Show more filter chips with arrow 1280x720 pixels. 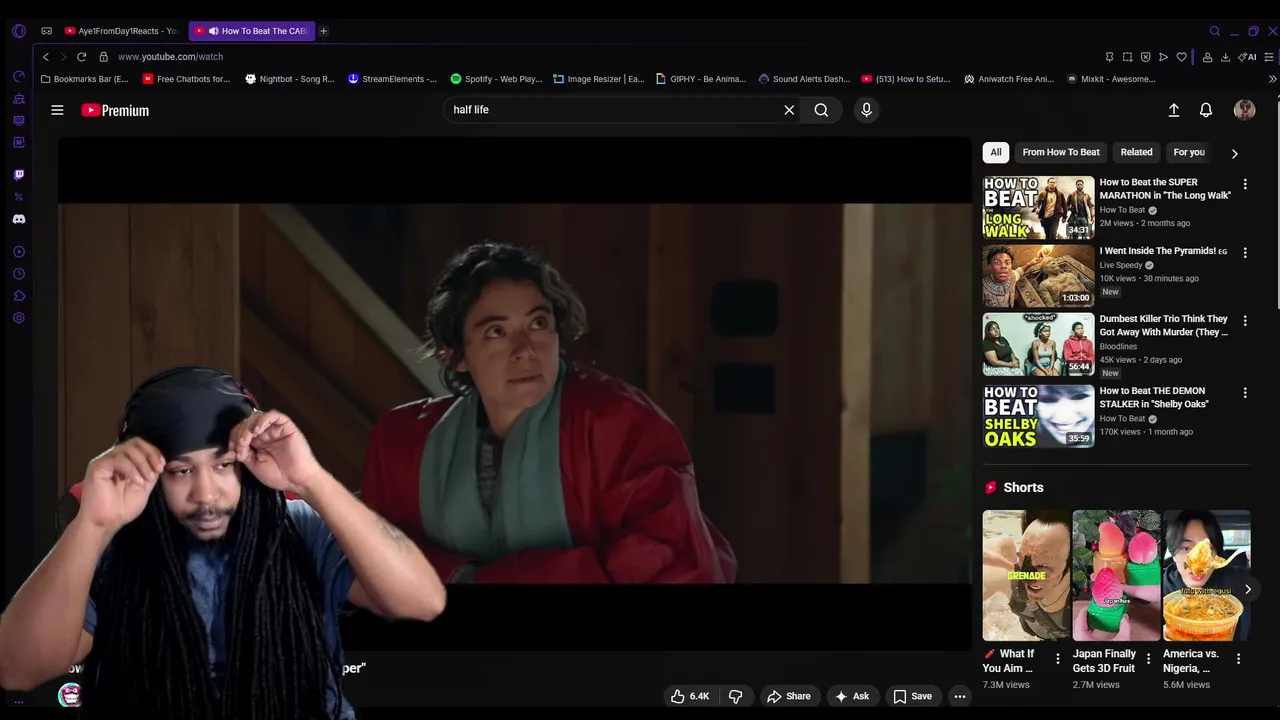click(1235, 153)
